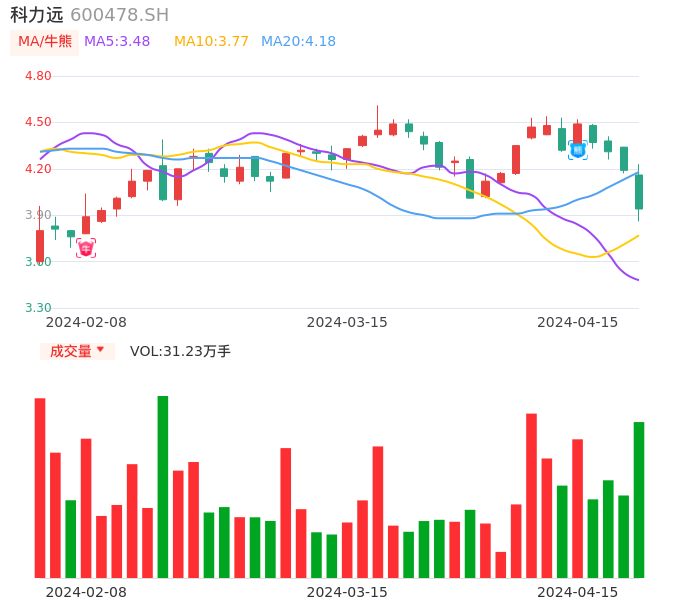
Task: Toggle the MA10:3.77 line legend
Action: click(211, 41)
